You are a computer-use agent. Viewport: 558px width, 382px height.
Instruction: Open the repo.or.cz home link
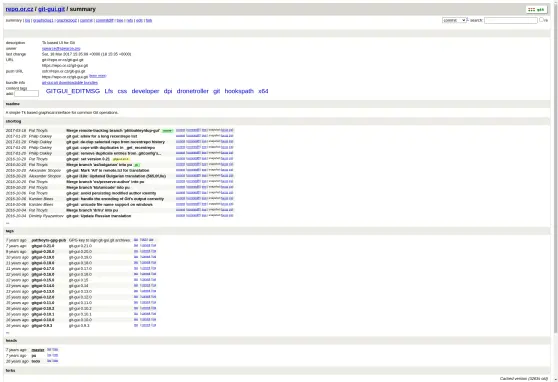pyautogui.click(x=19, y=9)
